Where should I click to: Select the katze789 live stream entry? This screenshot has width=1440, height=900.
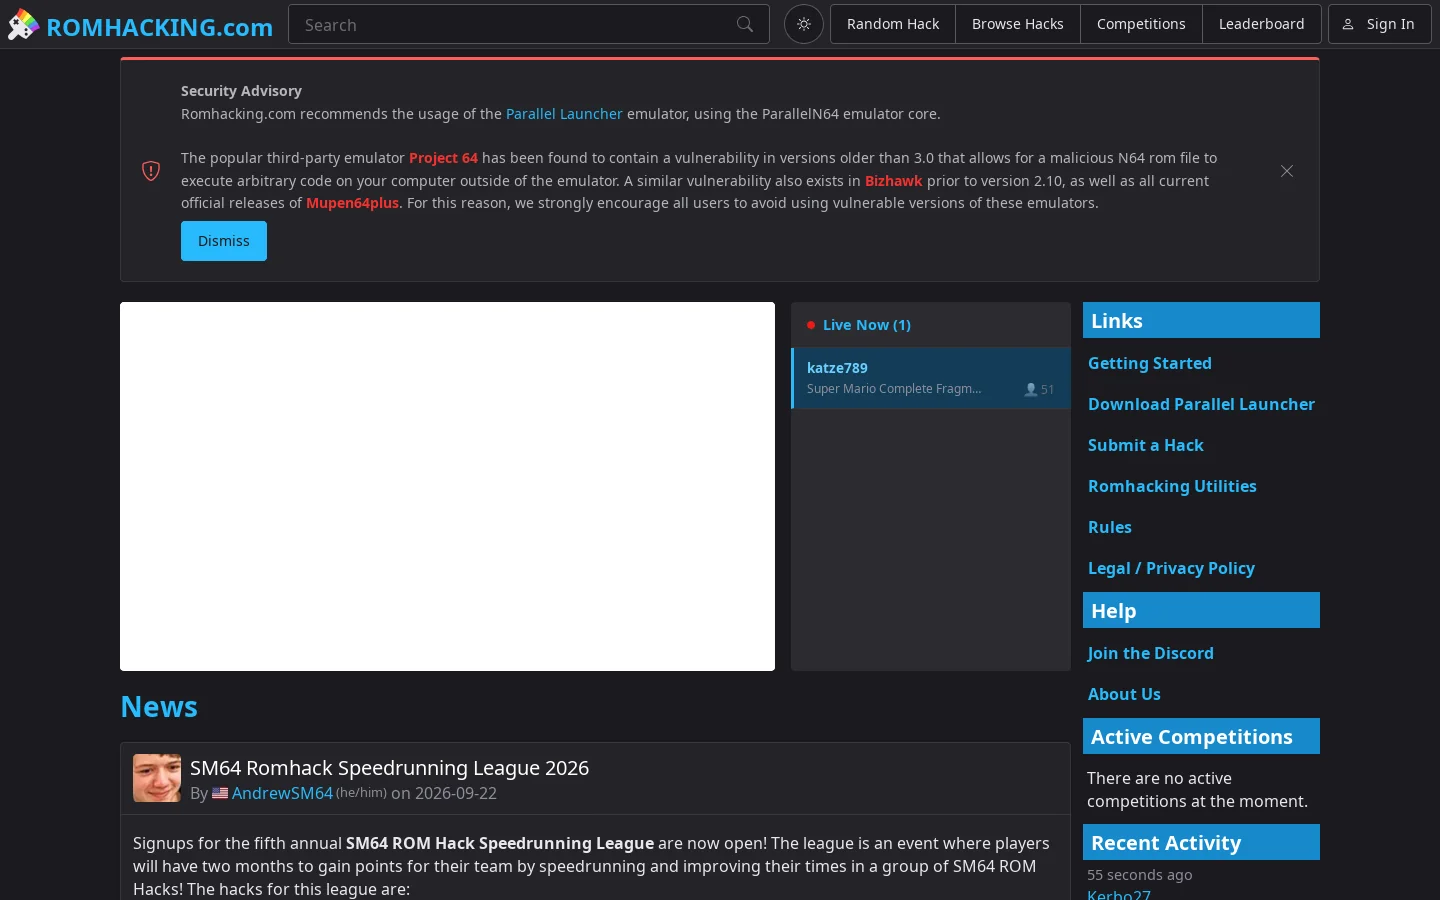click(931, 378)
